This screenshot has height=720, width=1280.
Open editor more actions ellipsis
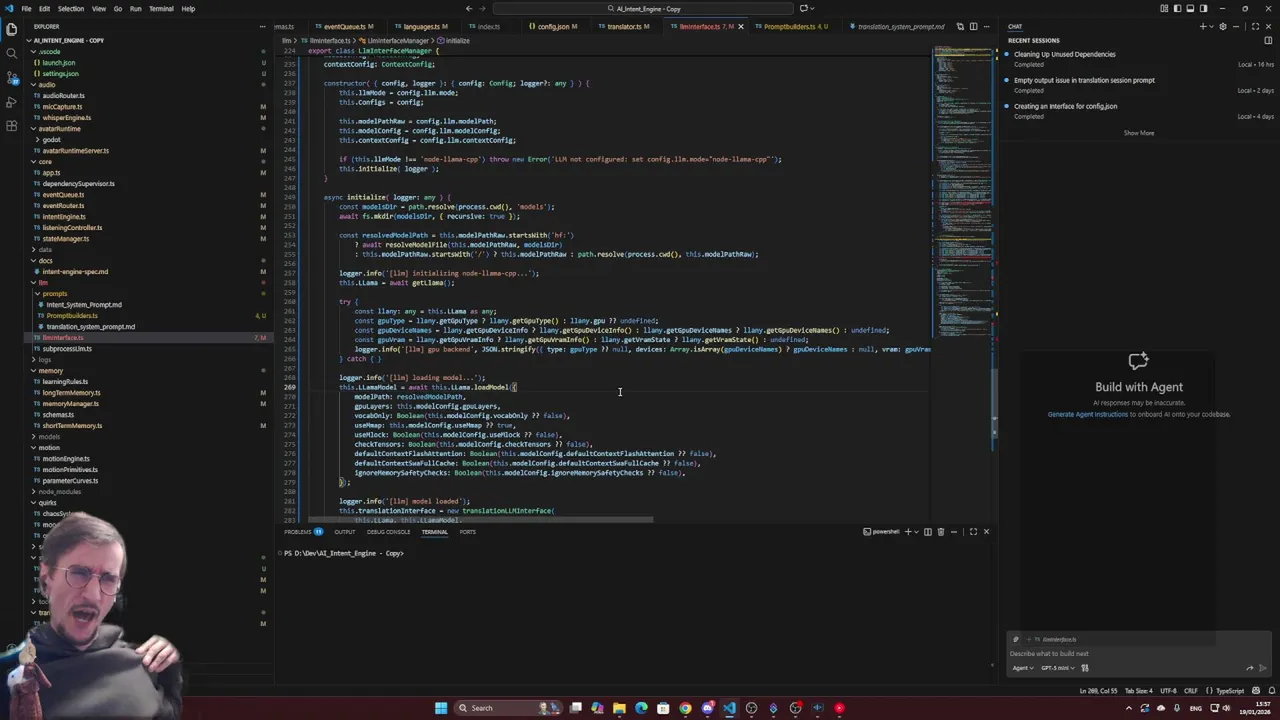[986, 26]
